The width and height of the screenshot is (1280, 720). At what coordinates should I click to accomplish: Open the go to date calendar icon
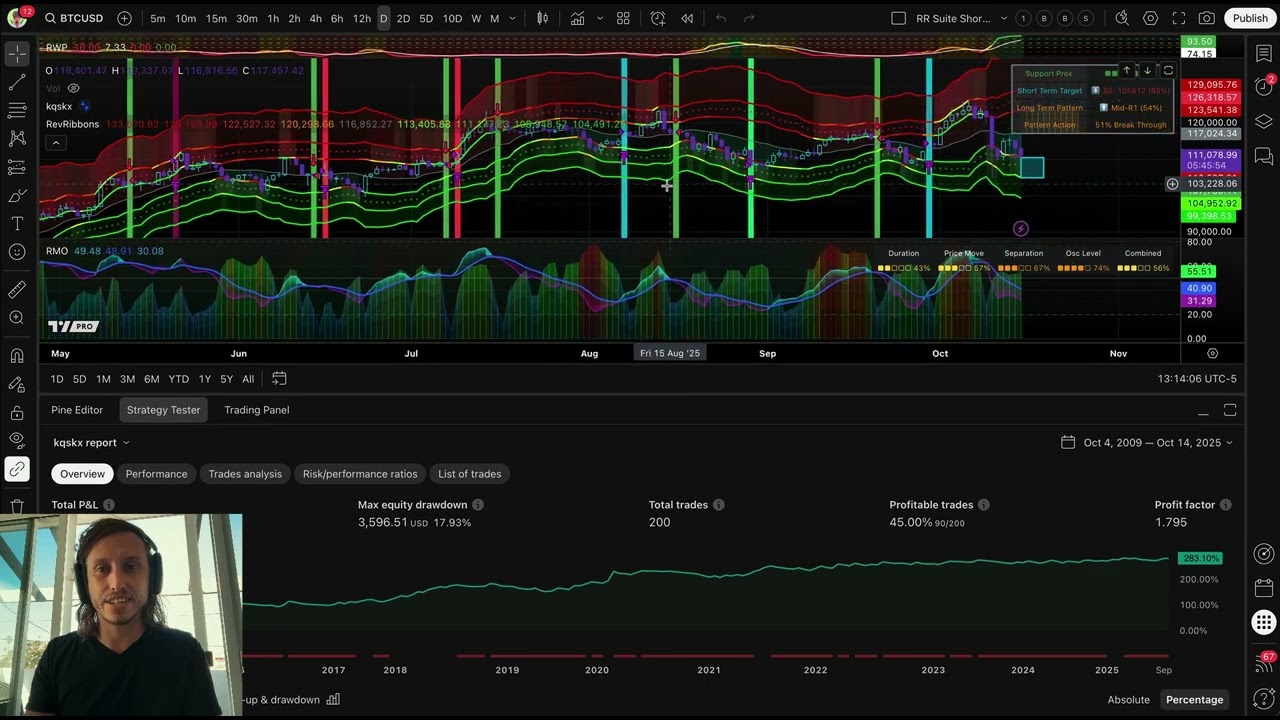coord(279,378)
